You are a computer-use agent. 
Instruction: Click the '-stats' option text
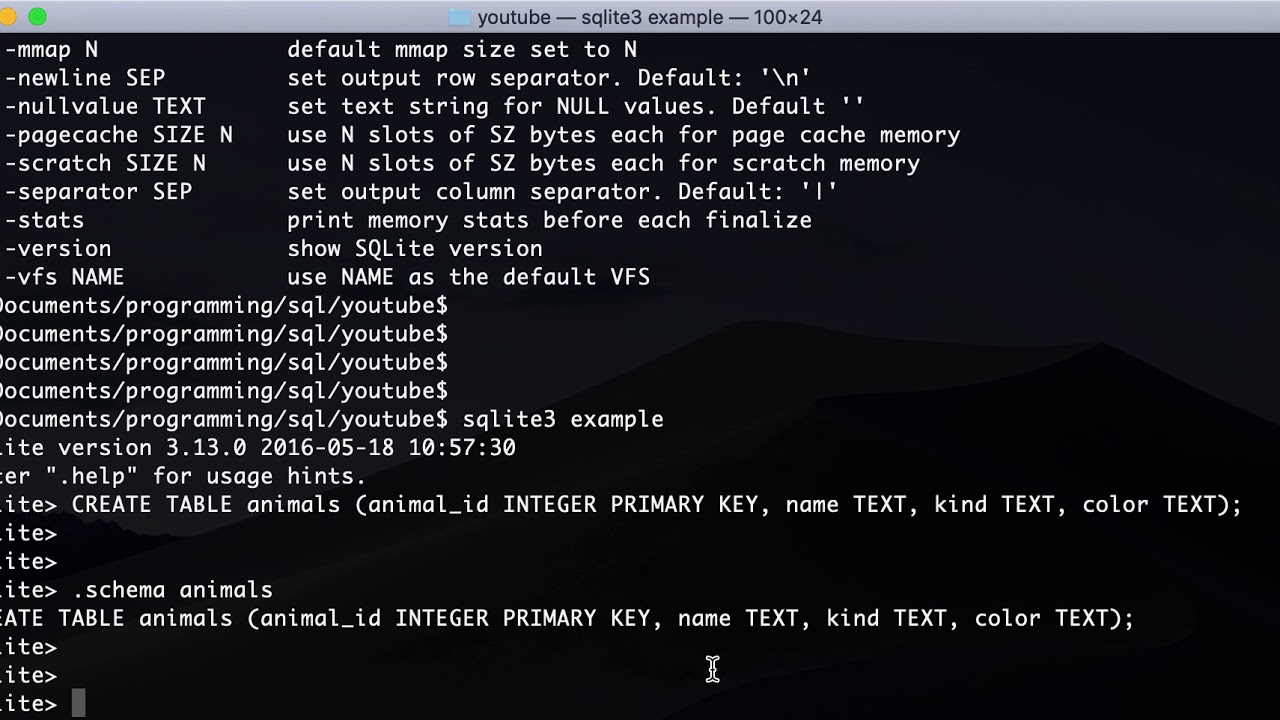click(x=44, y=220)
